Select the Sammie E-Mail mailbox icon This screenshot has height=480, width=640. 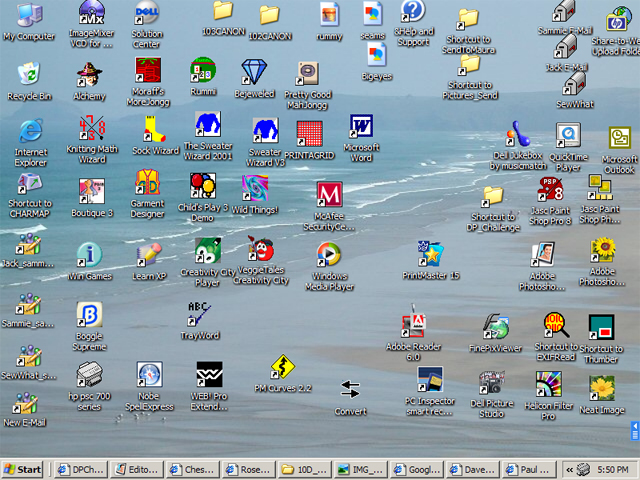pos(565,11)
